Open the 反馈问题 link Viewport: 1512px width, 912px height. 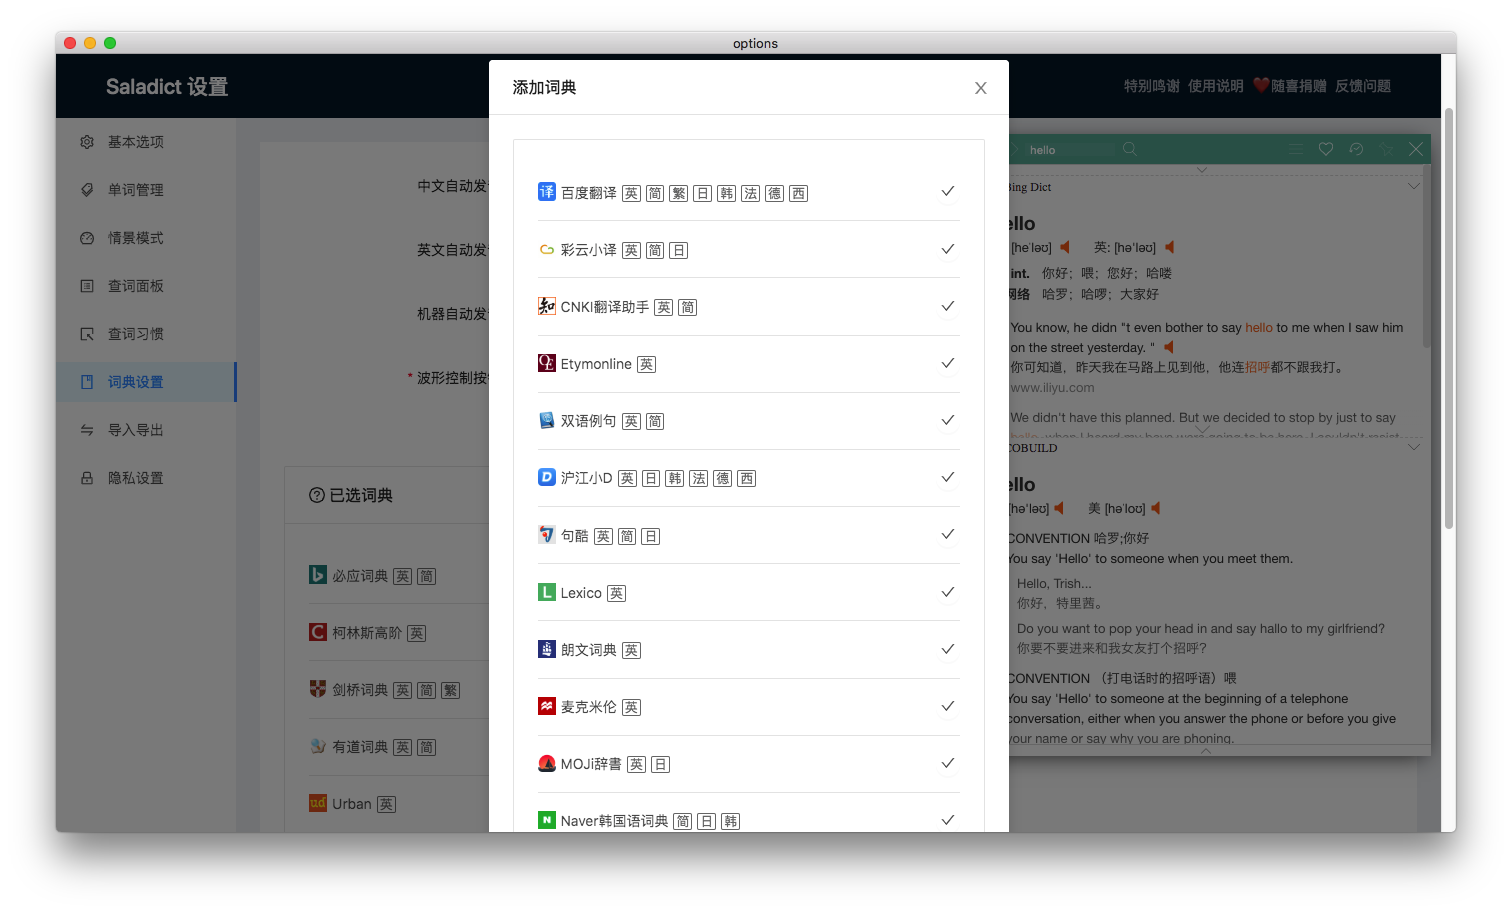(1363, 86)
